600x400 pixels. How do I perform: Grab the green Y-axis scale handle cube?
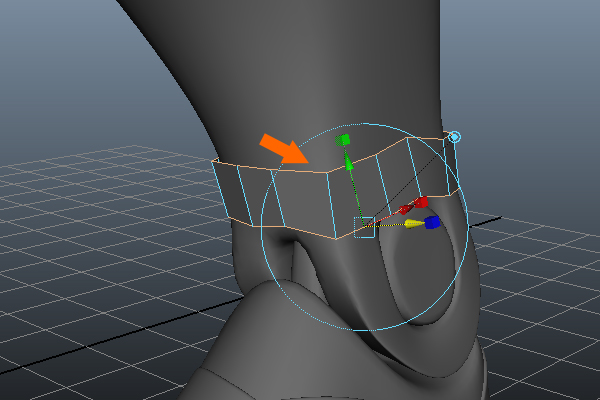pos(342,140)
